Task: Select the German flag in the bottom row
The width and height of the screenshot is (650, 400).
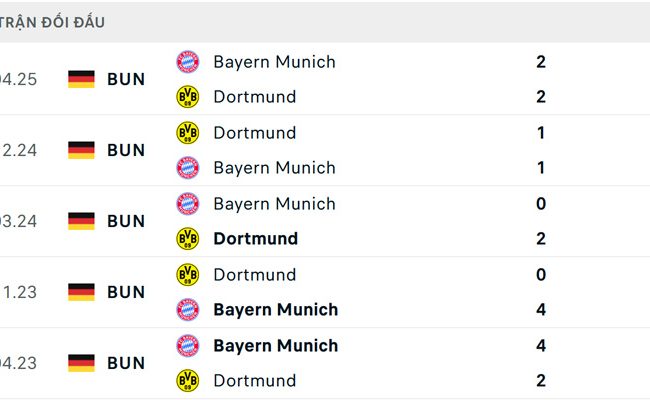Action: [x=81, y=363]
